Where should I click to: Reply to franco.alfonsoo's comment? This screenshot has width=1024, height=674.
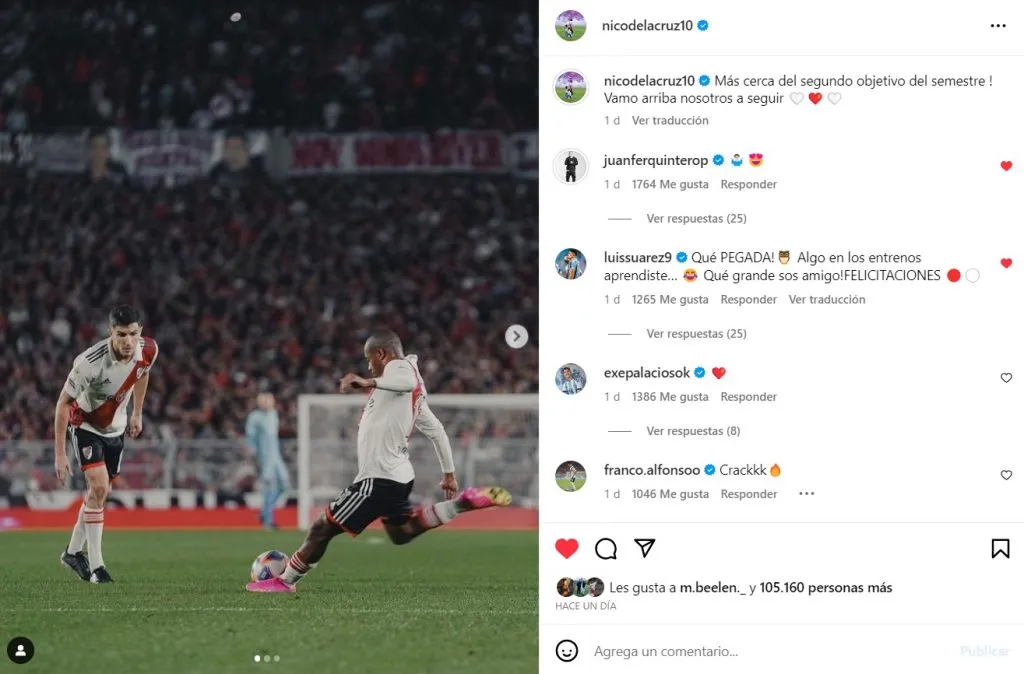[x=748, y=494]
